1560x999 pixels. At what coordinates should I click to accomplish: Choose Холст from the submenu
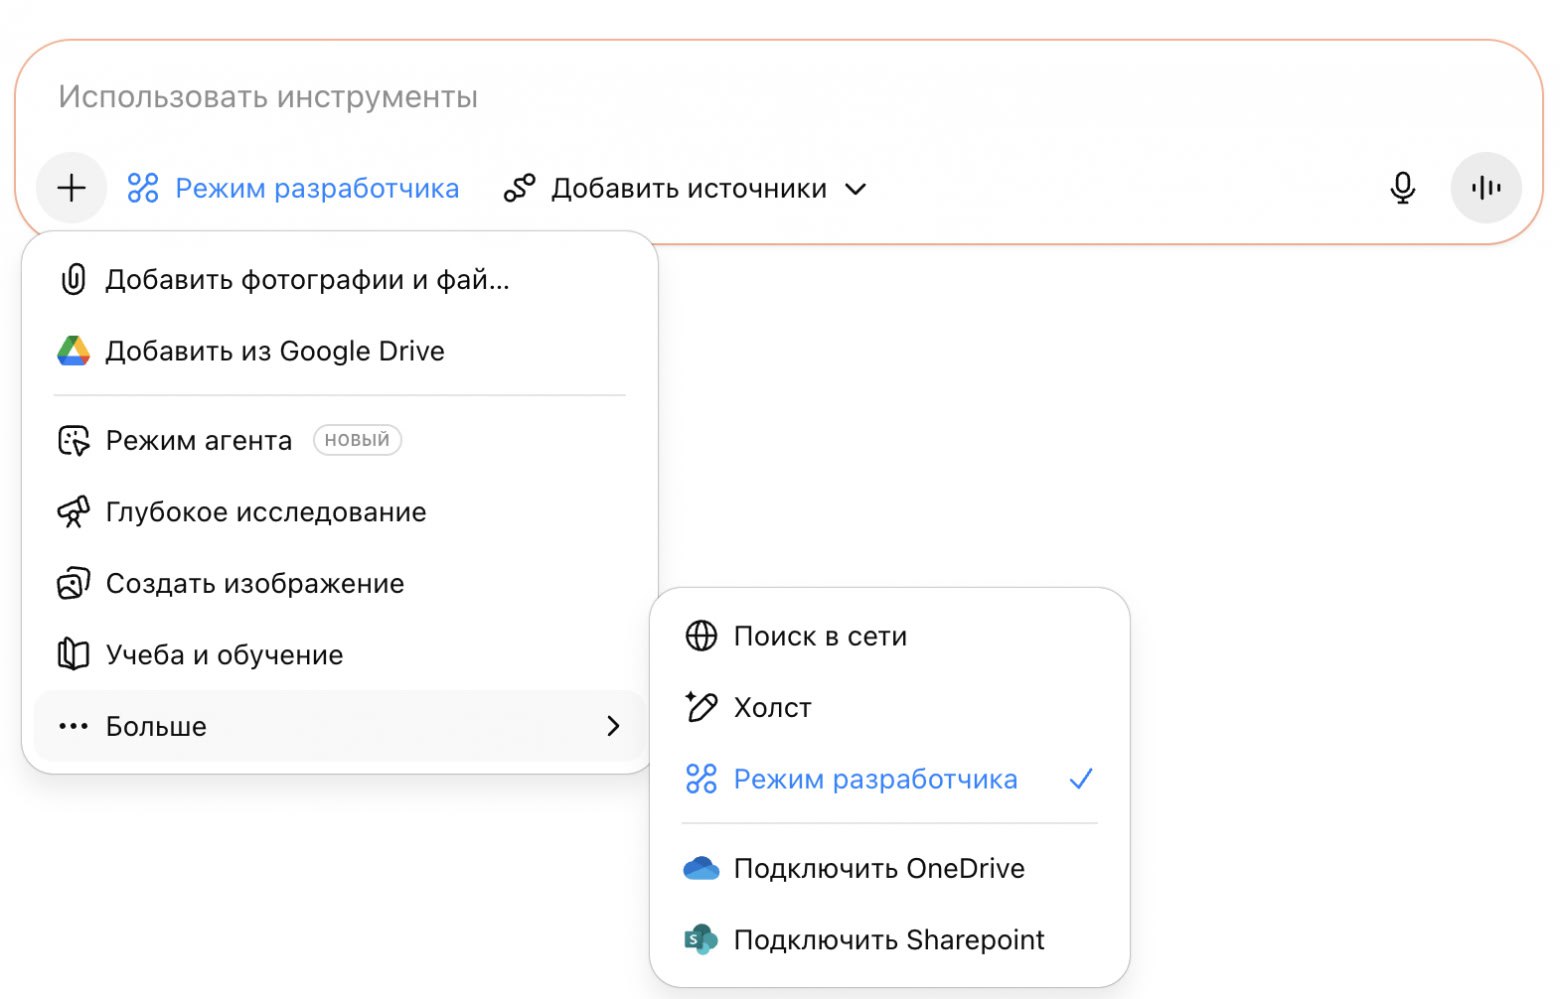point(890,707)
